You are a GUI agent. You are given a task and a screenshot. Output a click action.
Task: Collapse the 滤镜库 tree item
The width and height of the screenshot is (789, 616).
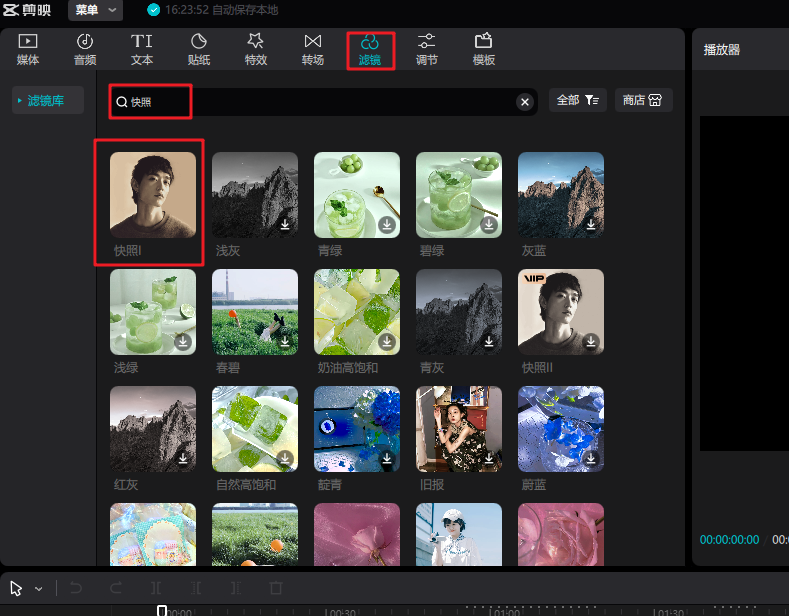19,100
